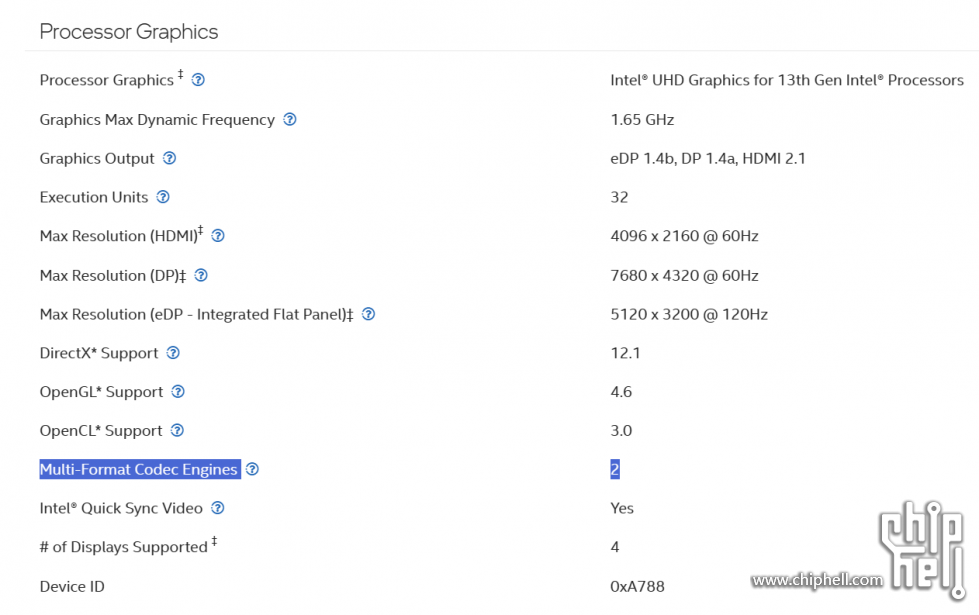The width and height of the screenshot is (979, 615).
Task: Click the Intel UHD Graphics value text
Action: pos(787,80)
